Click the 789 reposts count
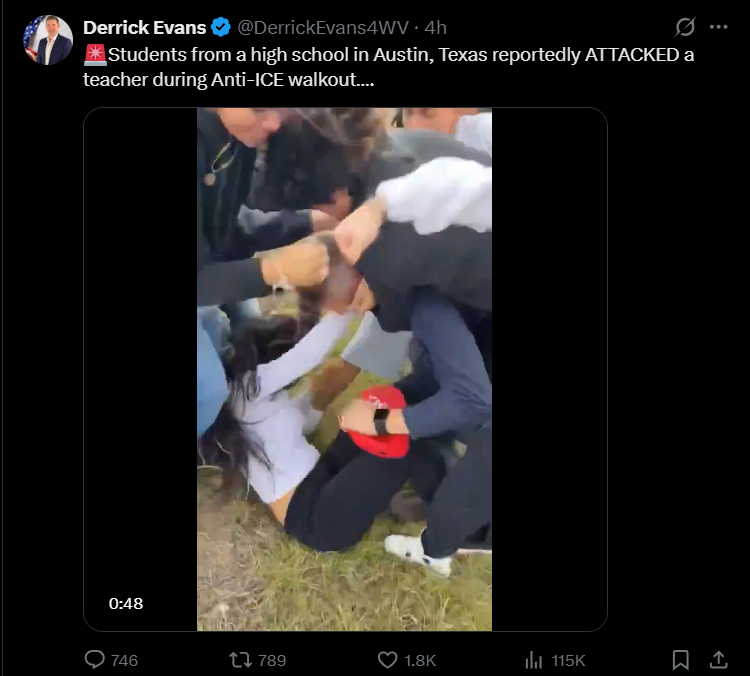 [x=272, y=661]
